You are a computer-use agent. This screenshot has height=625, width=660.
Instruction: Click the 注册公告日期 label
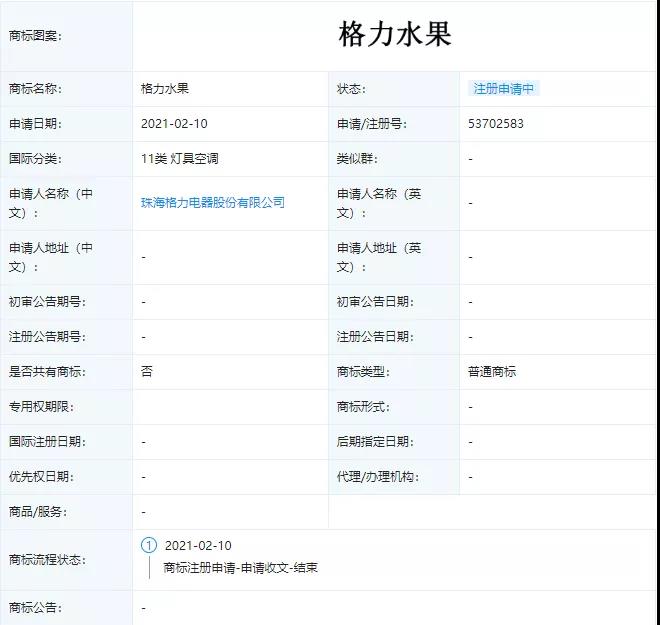coord(375,337)
